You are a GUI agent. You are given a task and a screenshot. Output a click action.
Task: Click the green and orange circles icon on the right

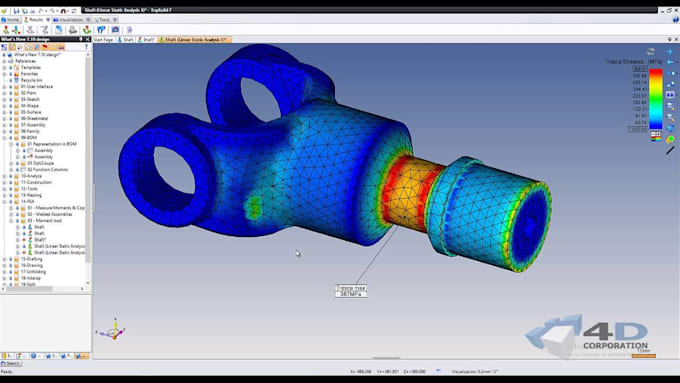point(670,139)
